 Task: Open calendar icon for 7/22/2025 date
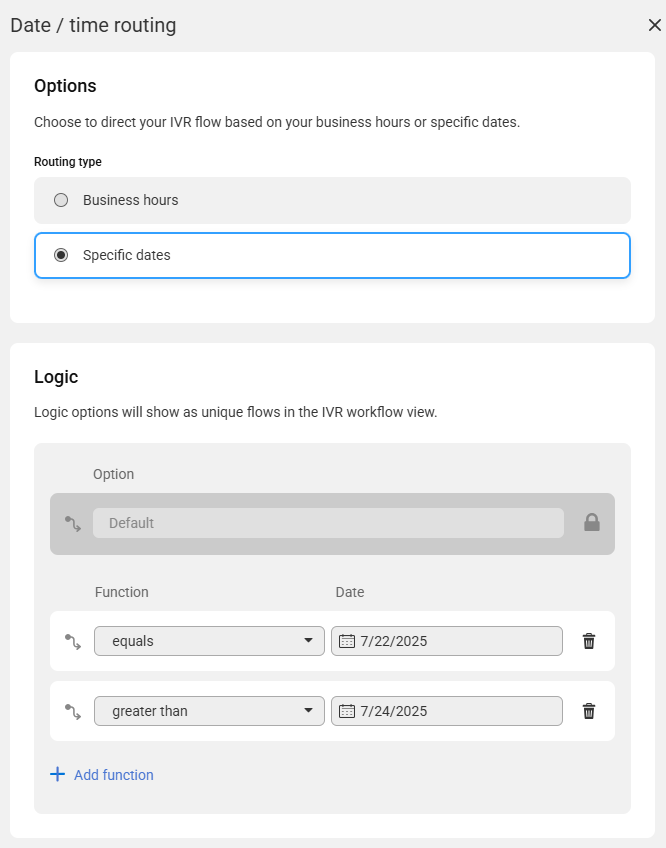347,641
